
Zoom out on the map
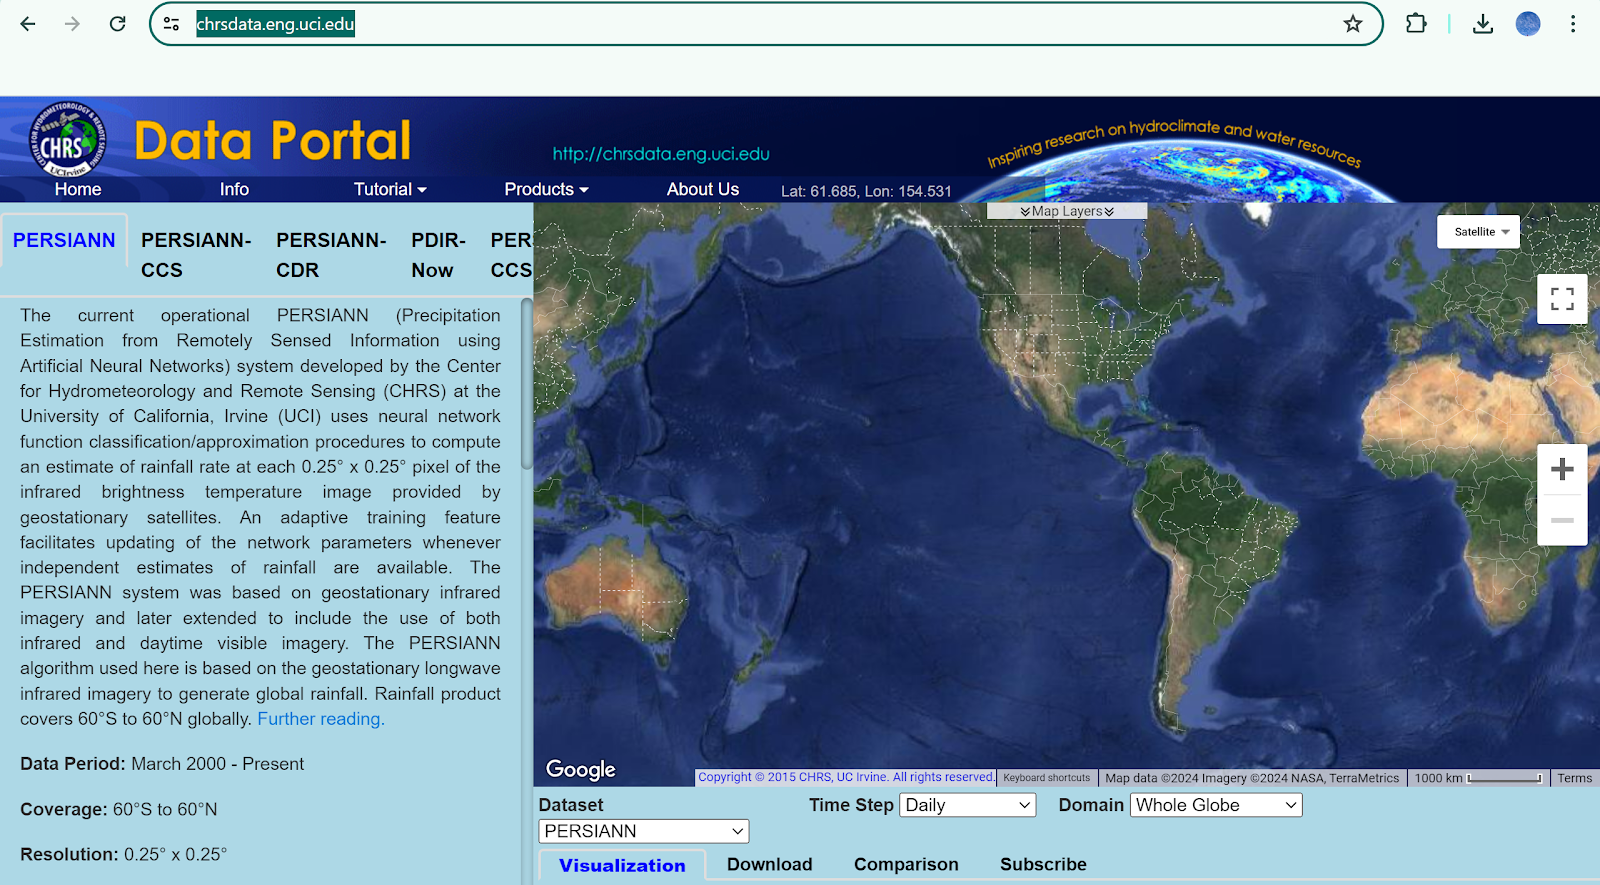pos(1562,520)
